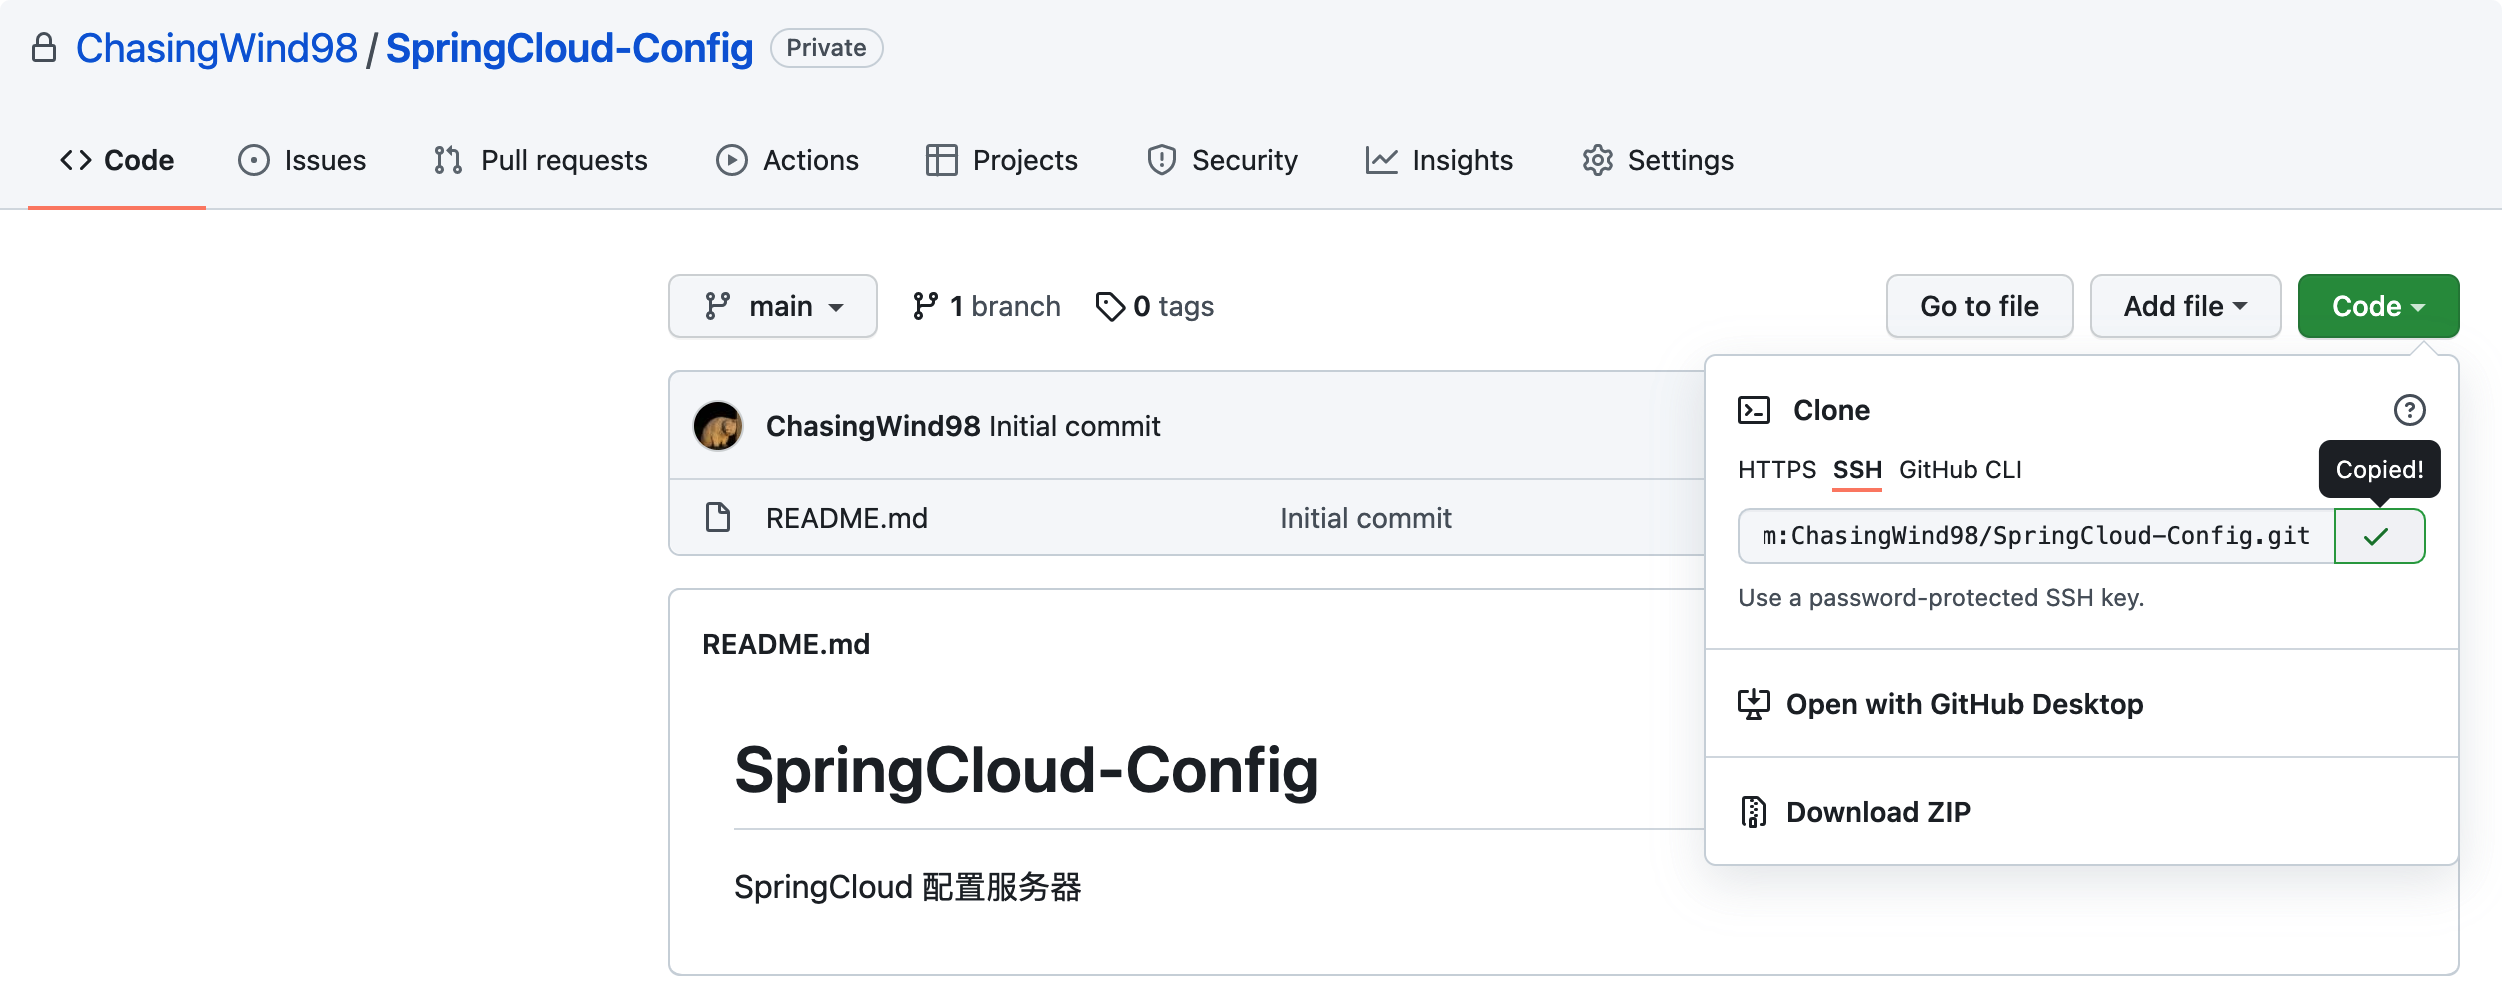The height and width of the screenshot is (984, 2502).
Task: Switch to the HTTPS clone tab
Action: 1776,470
